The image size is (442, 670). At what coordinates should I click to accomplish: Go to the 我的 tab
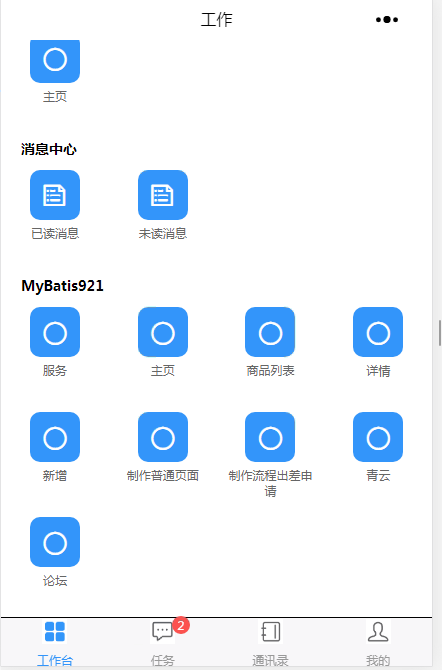[378, 643]
